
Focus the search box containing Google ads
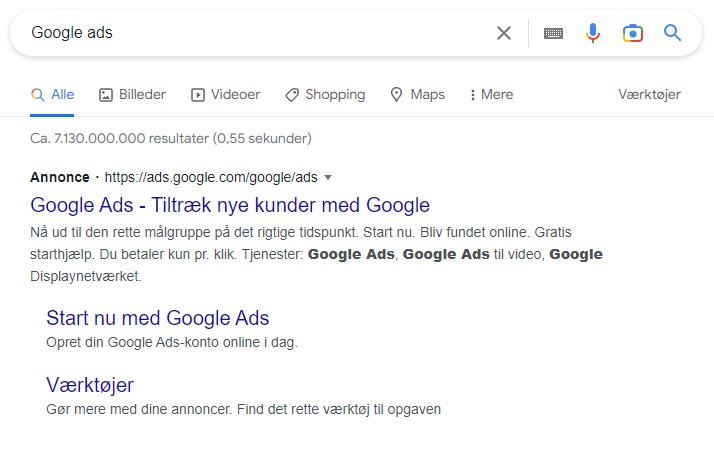(x=255, y=33)
